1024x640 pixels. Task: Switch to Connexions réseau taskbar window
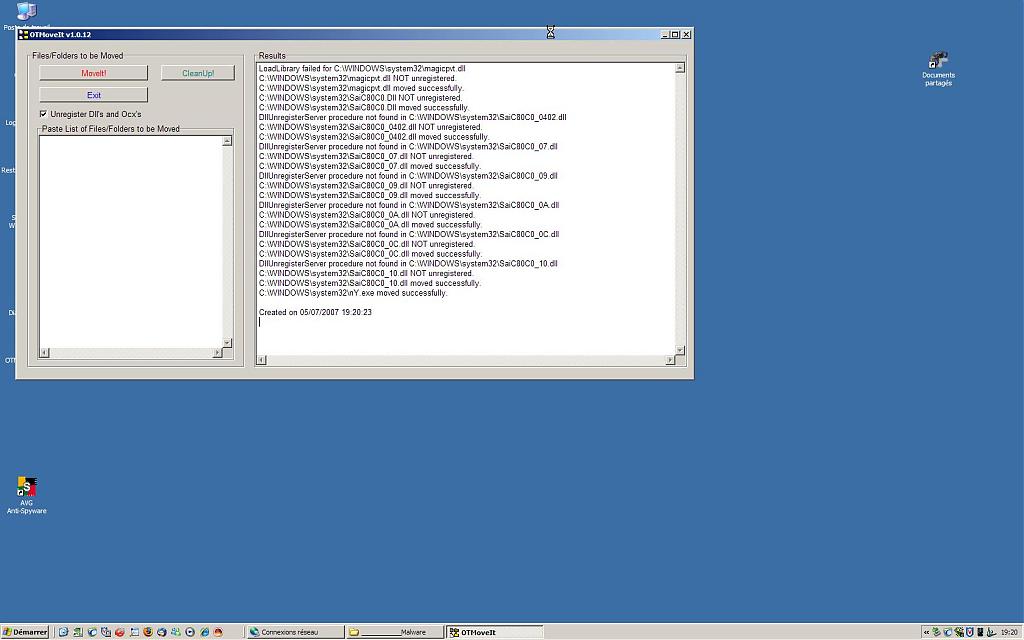coord(296,632)
